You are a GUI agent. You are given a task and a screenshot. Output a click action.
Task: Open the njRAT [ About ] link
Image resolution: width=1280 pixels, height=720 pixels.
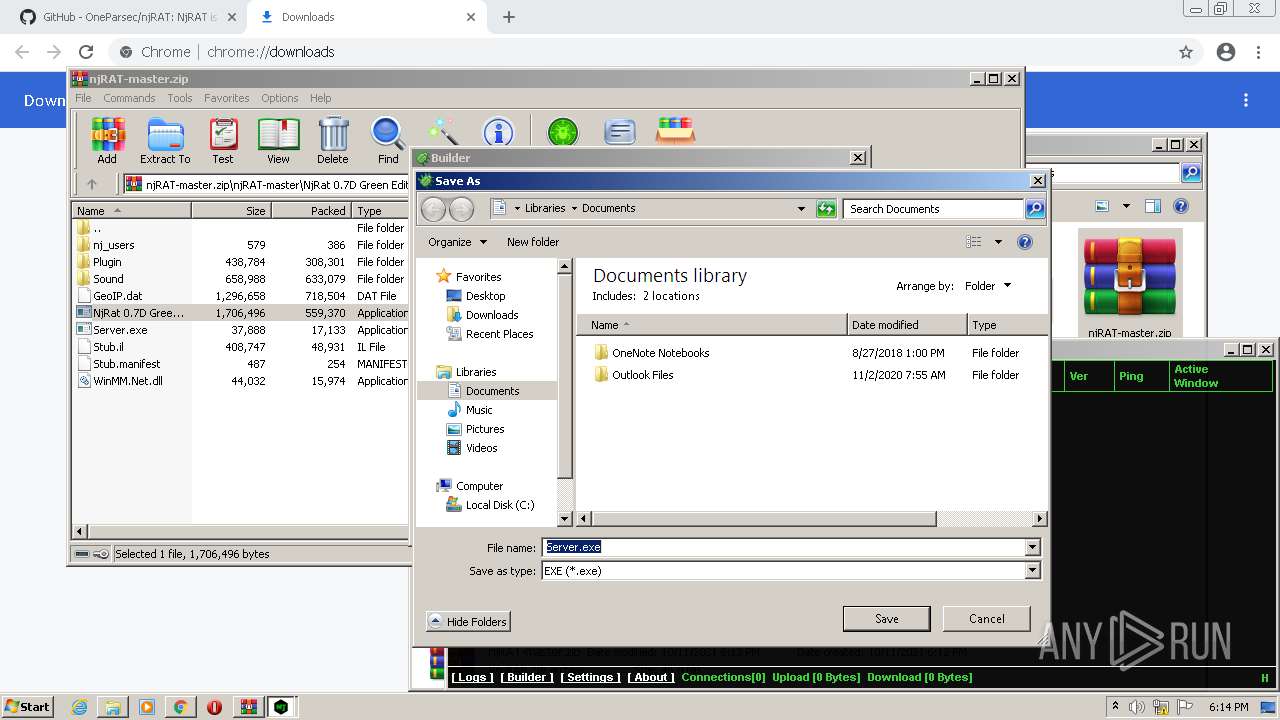tap(651, 677)
